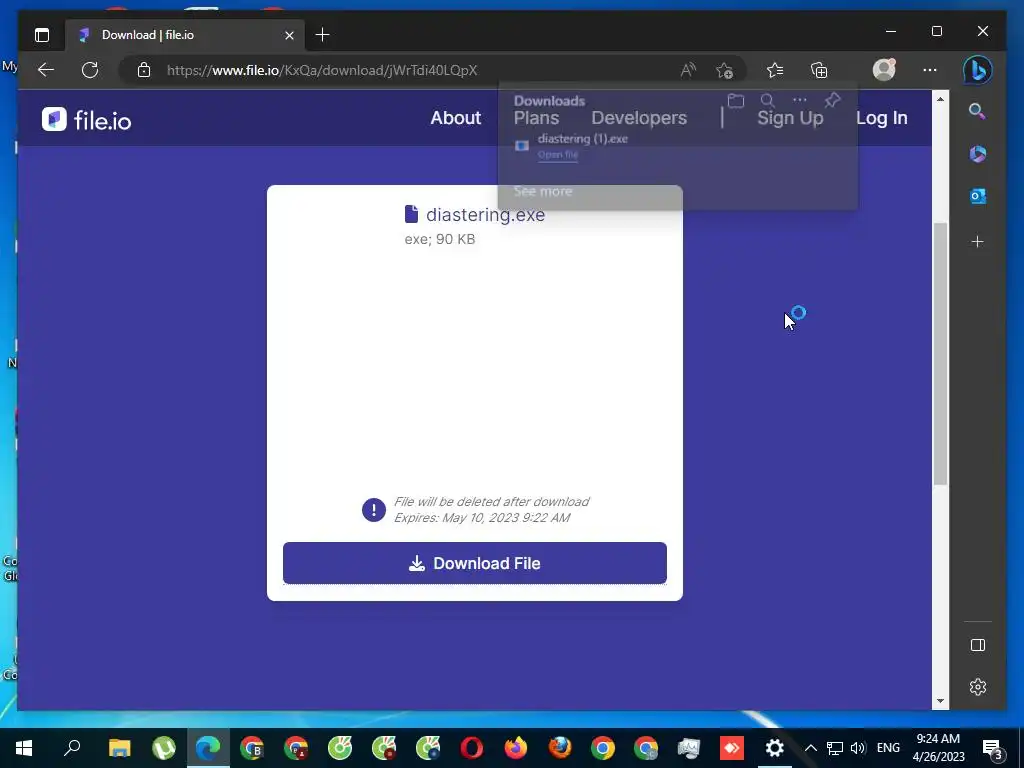
Task: Open Windows Settings gear on taskbar
Action: click(x=775, y=748)
